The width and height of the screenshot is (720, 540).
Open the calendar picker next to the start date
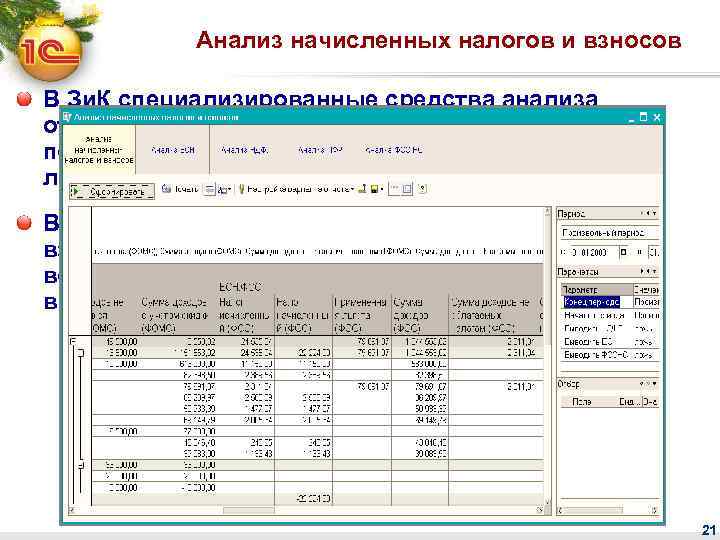(623, 252)
